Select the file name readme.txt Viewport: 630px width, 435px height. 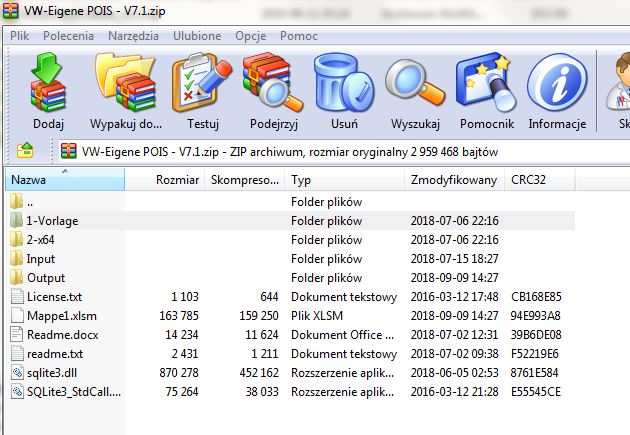point(55,354)
